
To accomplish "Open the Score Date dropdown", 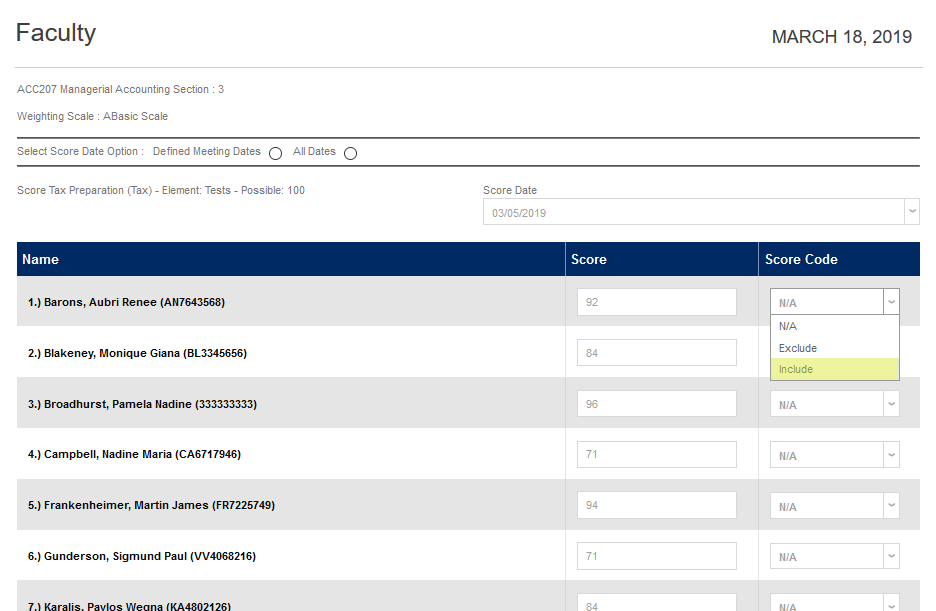I will (x=700, y=212).
